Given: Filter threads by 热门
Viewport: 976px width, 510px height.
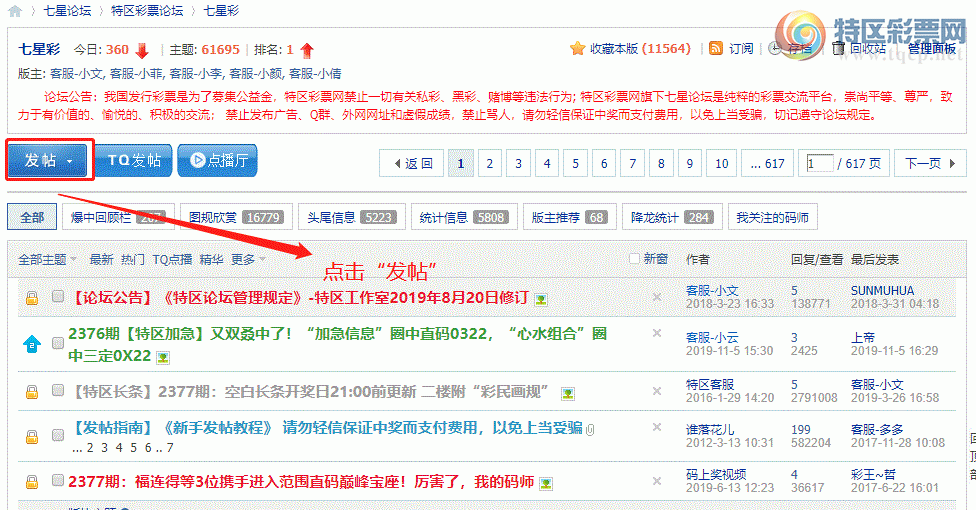Looking at the screenshot, I should (x=133, y=260).
